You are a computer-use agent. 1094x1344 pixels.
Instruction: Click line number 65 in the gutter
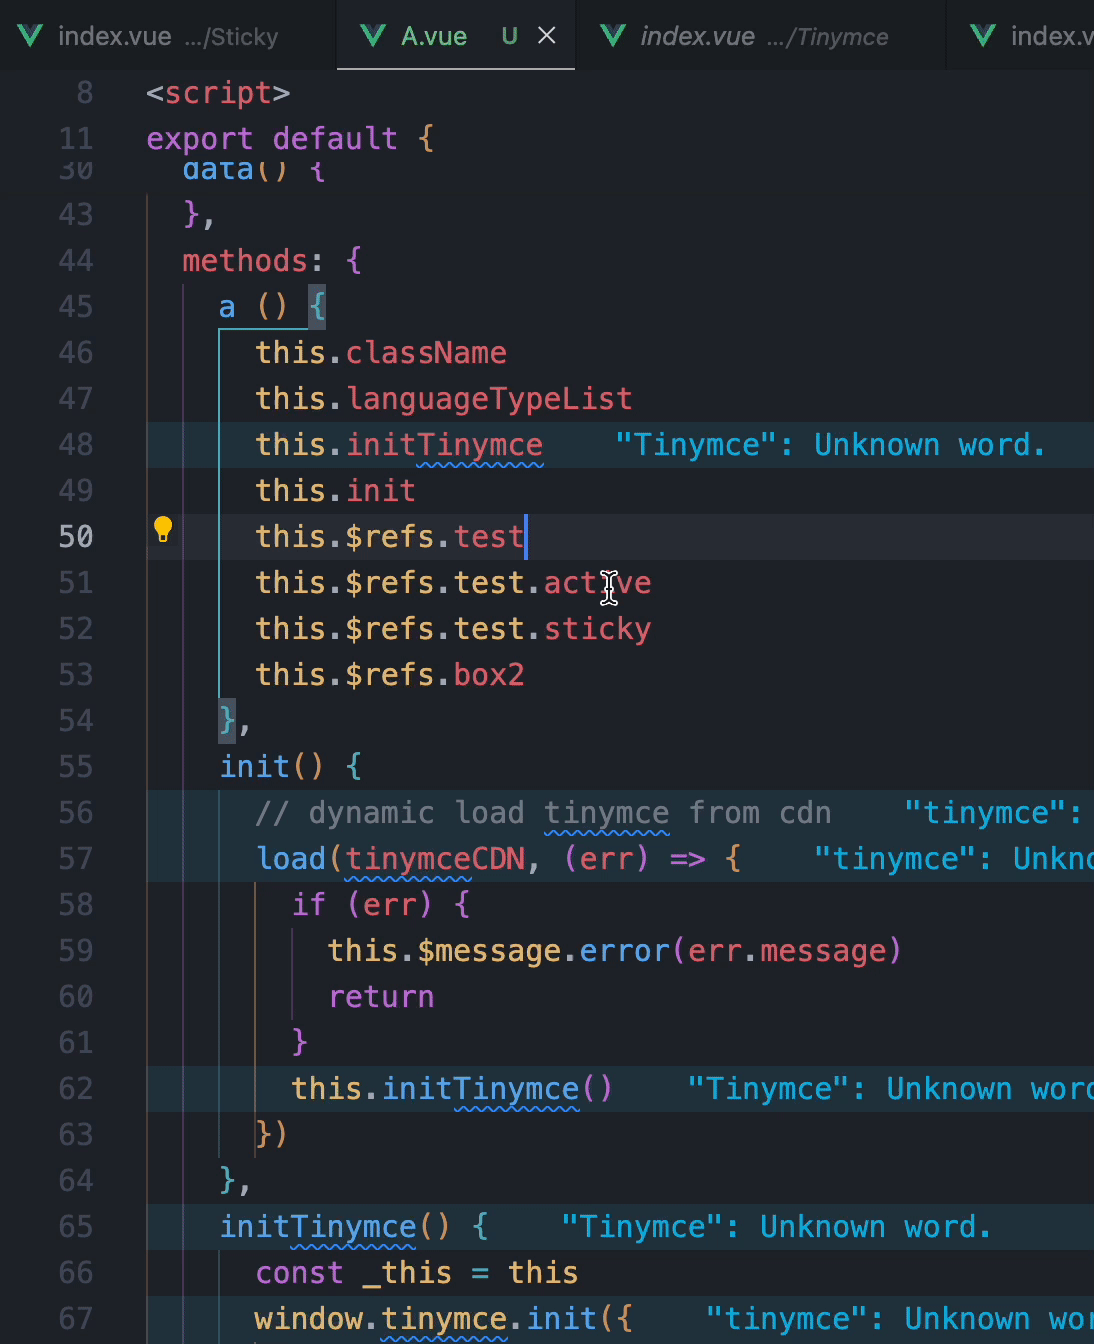(76, 1226)
